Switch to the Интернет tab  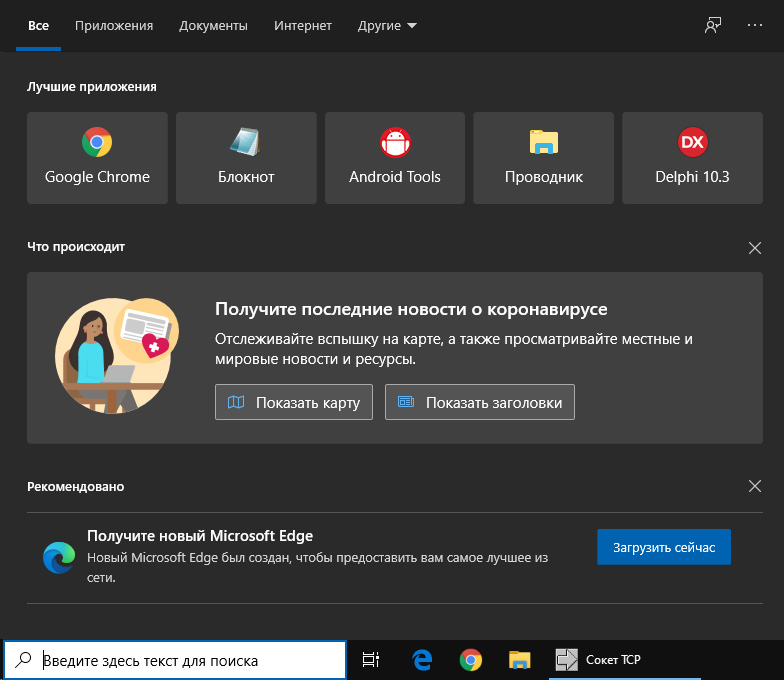pyautogui.click(x=302, y=26)
